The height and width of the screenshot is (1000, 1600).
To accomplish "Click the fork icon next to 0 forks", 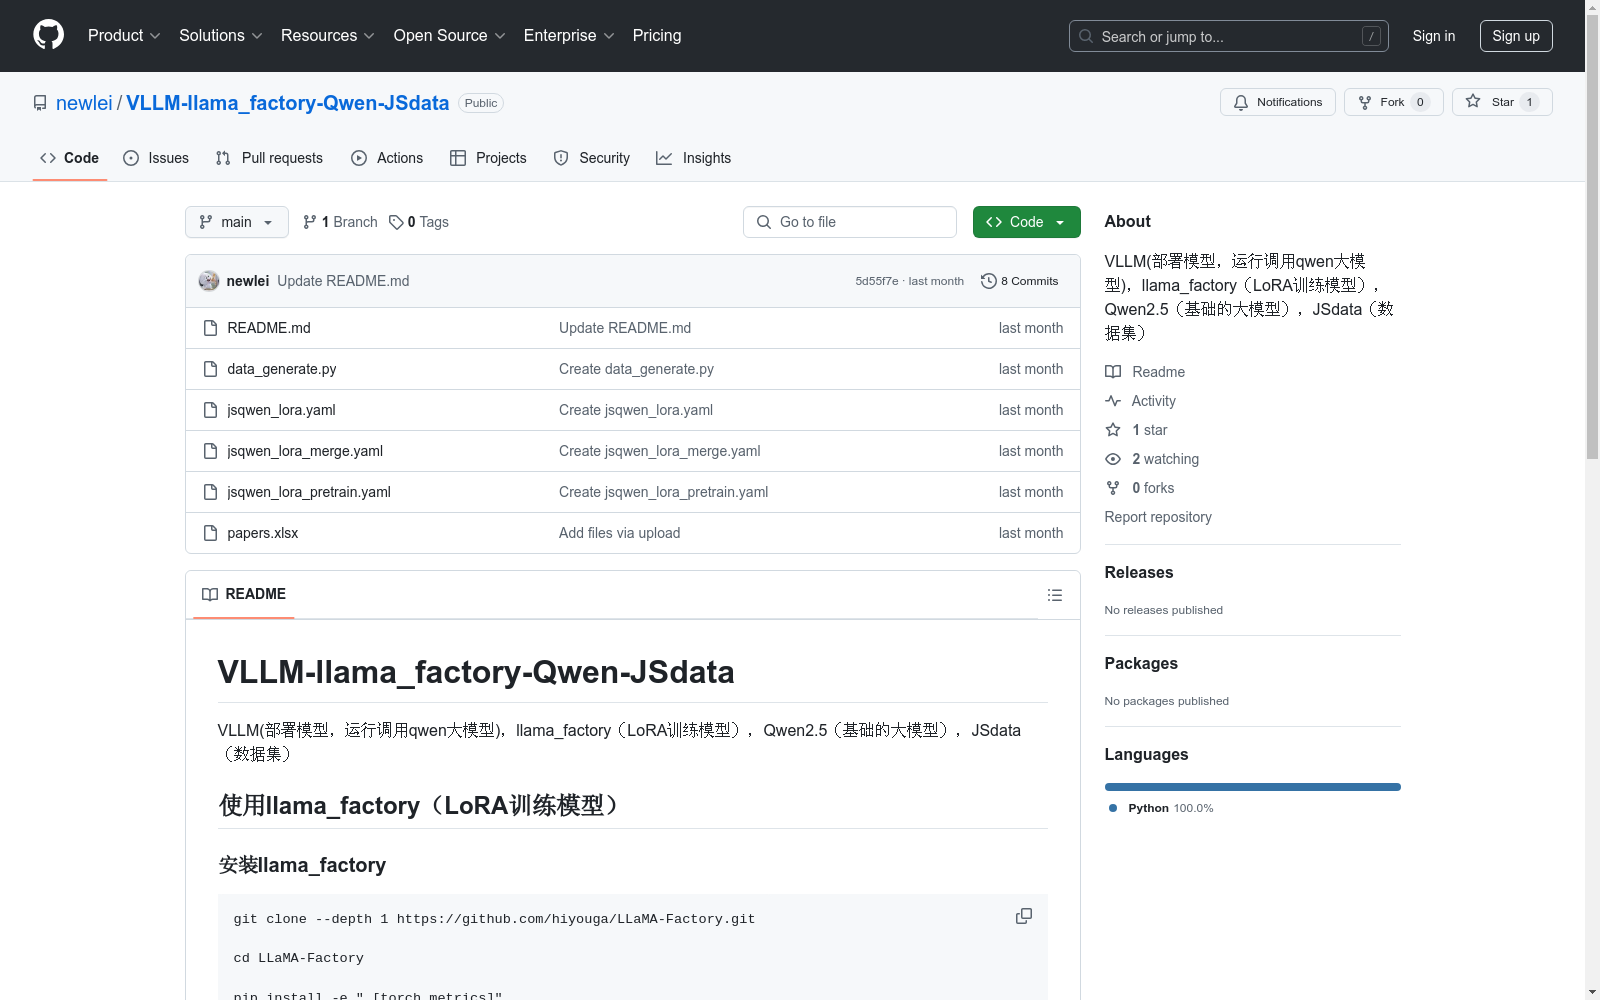I will pyautogui.click(x=1113, y=488).
